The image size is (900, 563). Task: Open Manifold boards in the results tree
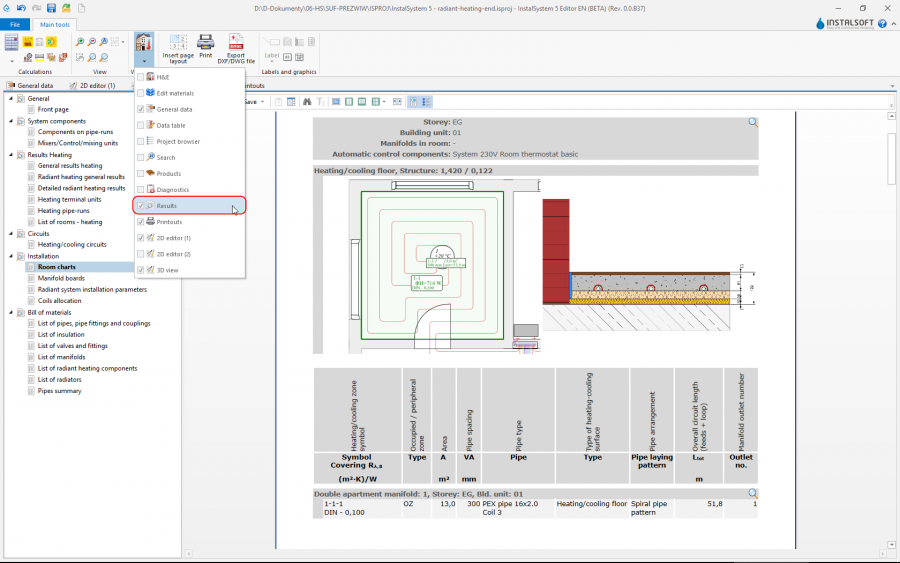[x=61, y=278]
